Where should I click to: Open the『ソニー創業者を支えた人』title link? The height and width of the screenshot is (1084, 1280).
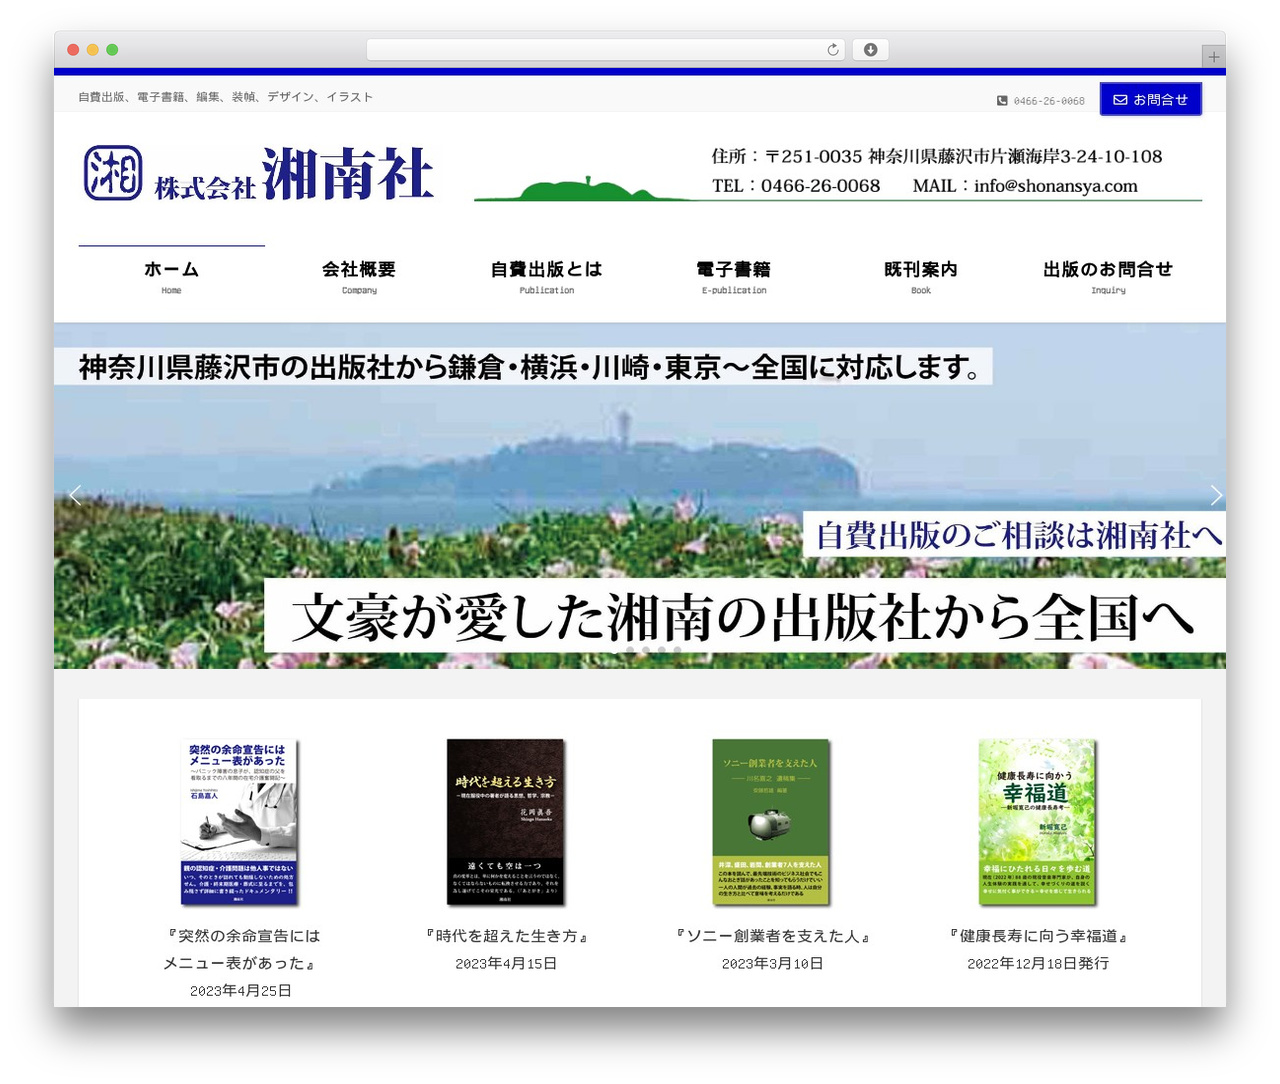click(772, 936)
